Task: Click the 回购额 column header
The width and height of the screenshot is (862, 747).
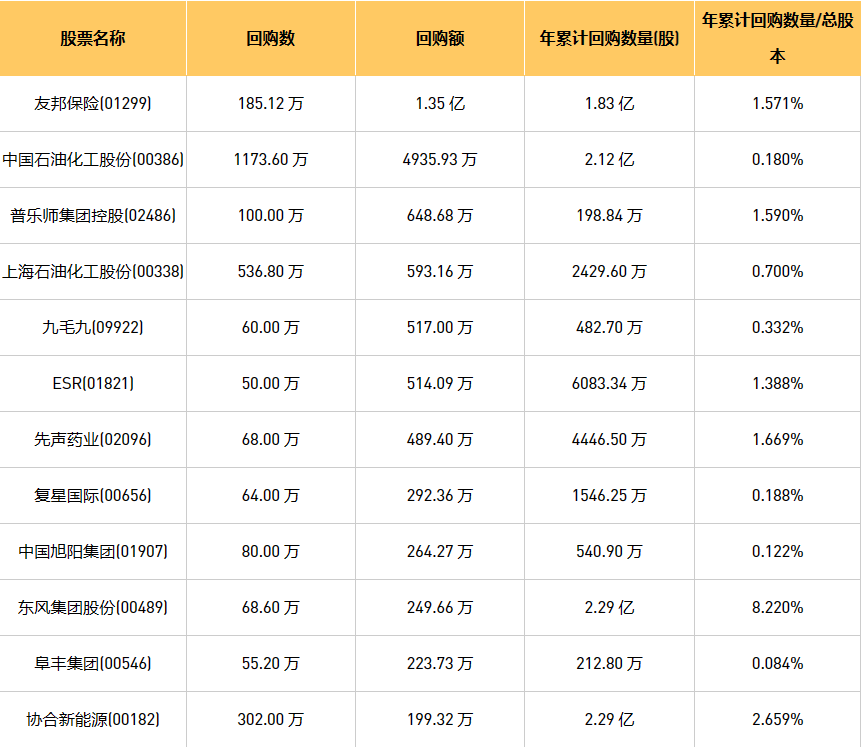Action: 440,39
